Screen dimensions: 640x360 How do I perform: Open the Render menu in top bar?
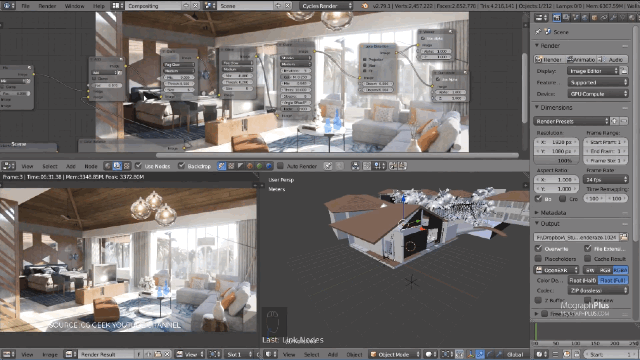coord(47,6)
